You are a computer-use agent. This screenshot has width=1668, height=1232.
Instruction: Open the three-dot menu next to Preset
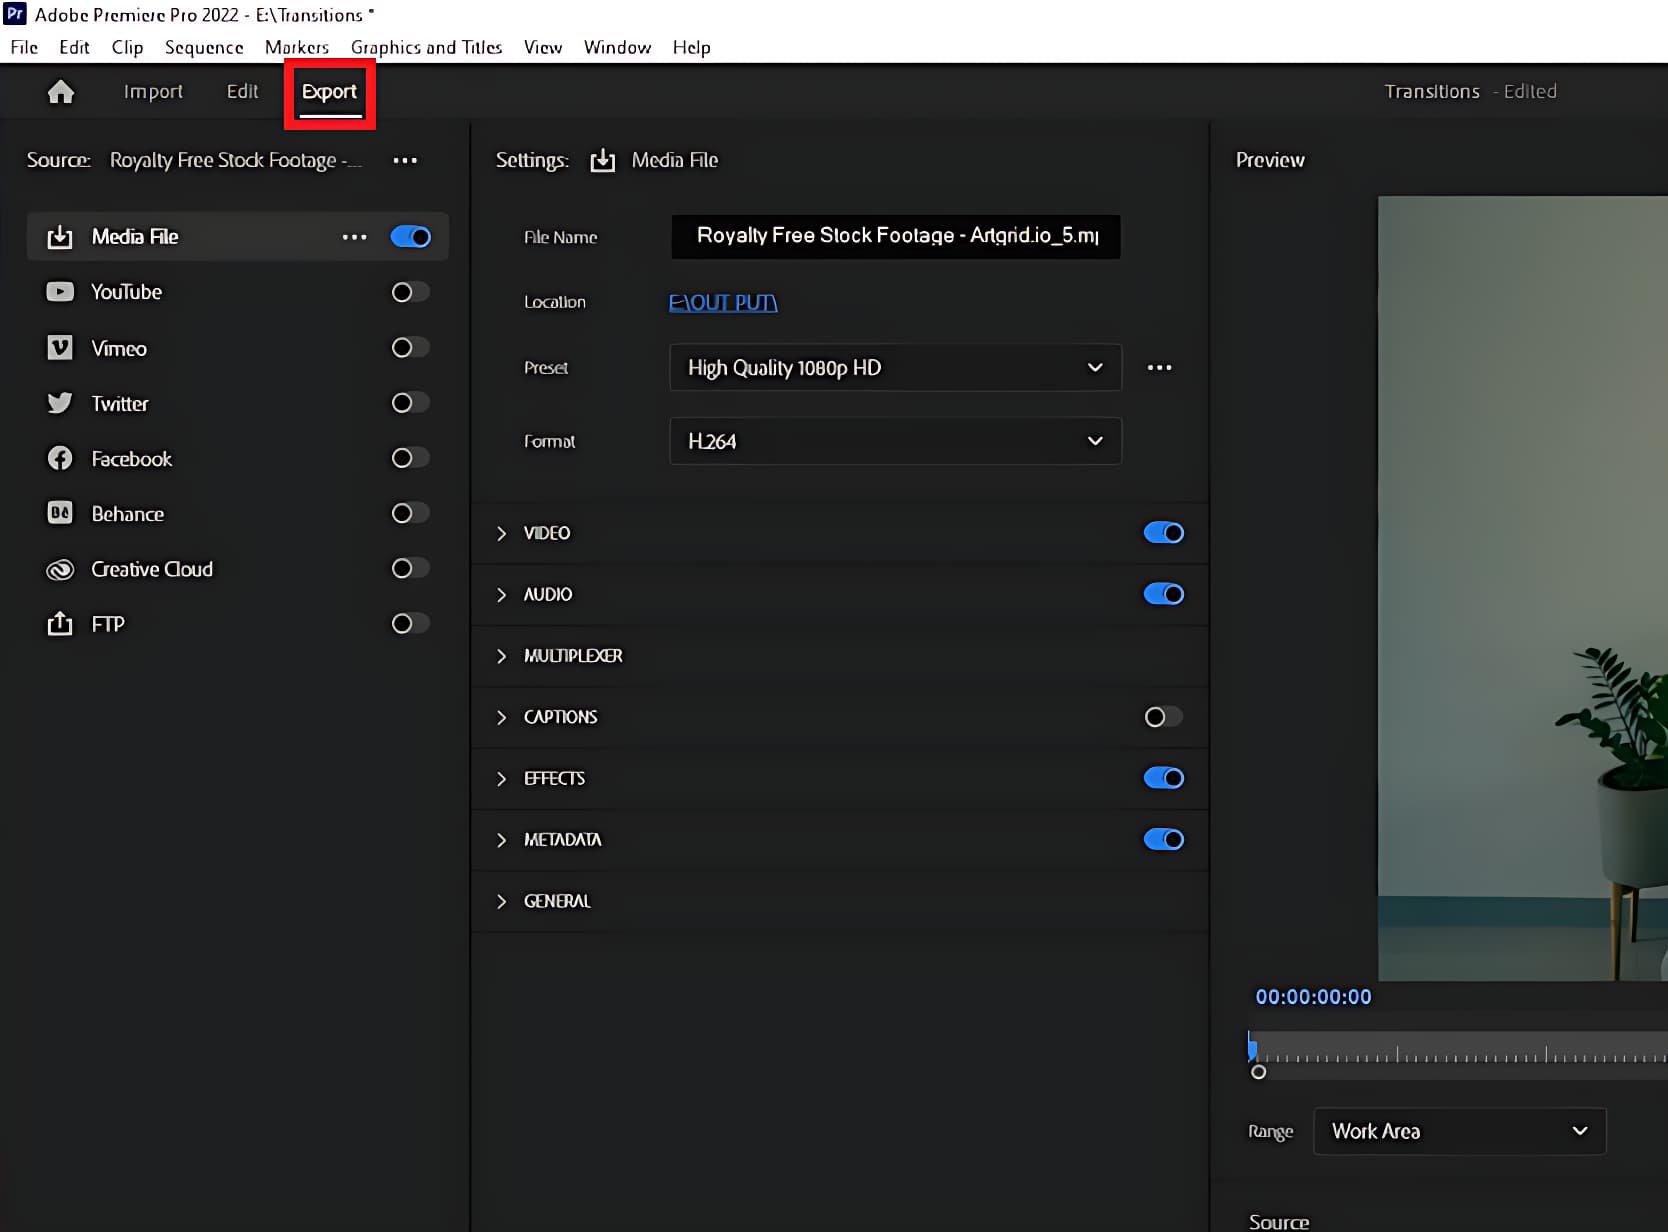point(1159,368)
